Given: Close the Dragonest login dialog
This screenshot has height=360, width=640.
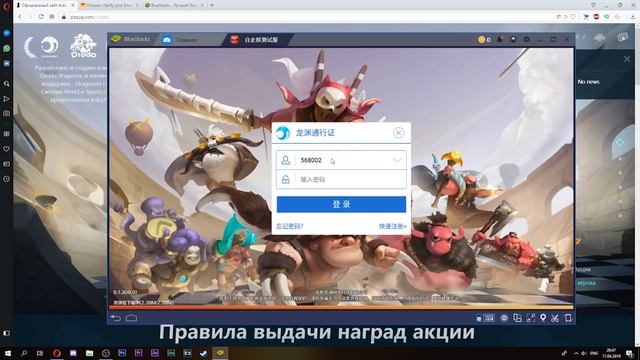Looking at the screenshot, I should pos(398,133).
